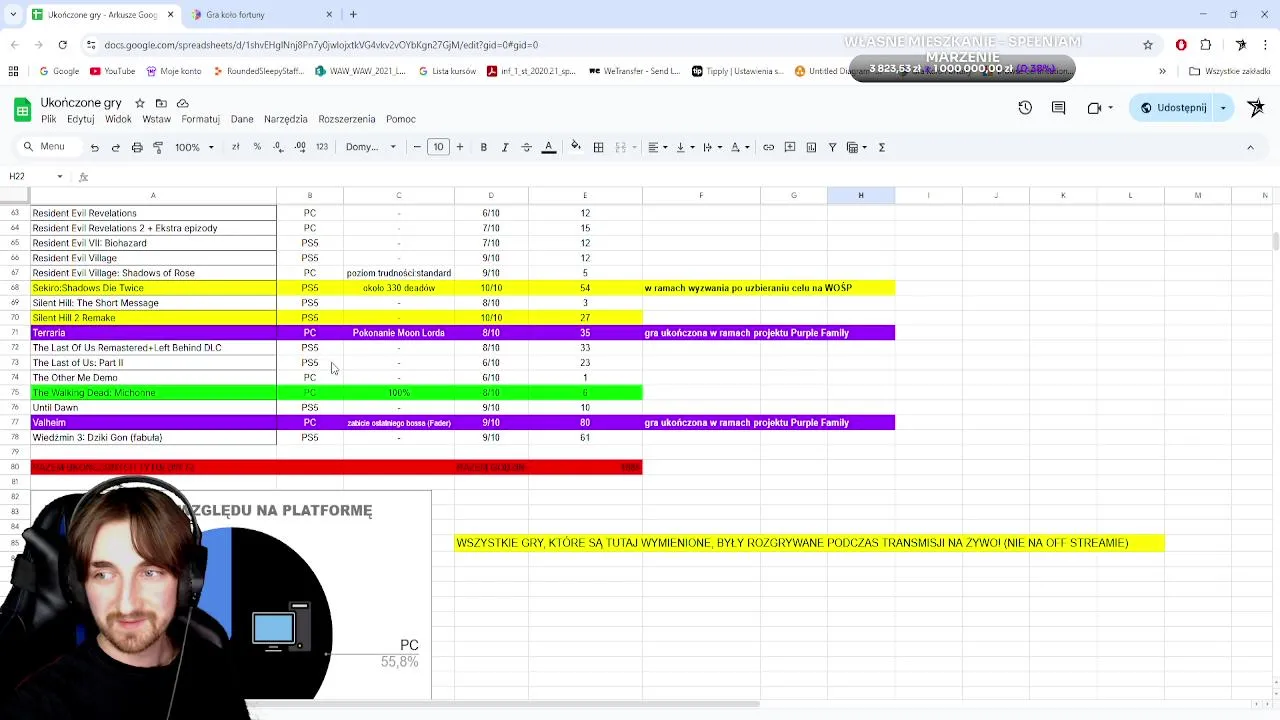Open the Plik menu

pyautogui.click(x=48, y=119)
